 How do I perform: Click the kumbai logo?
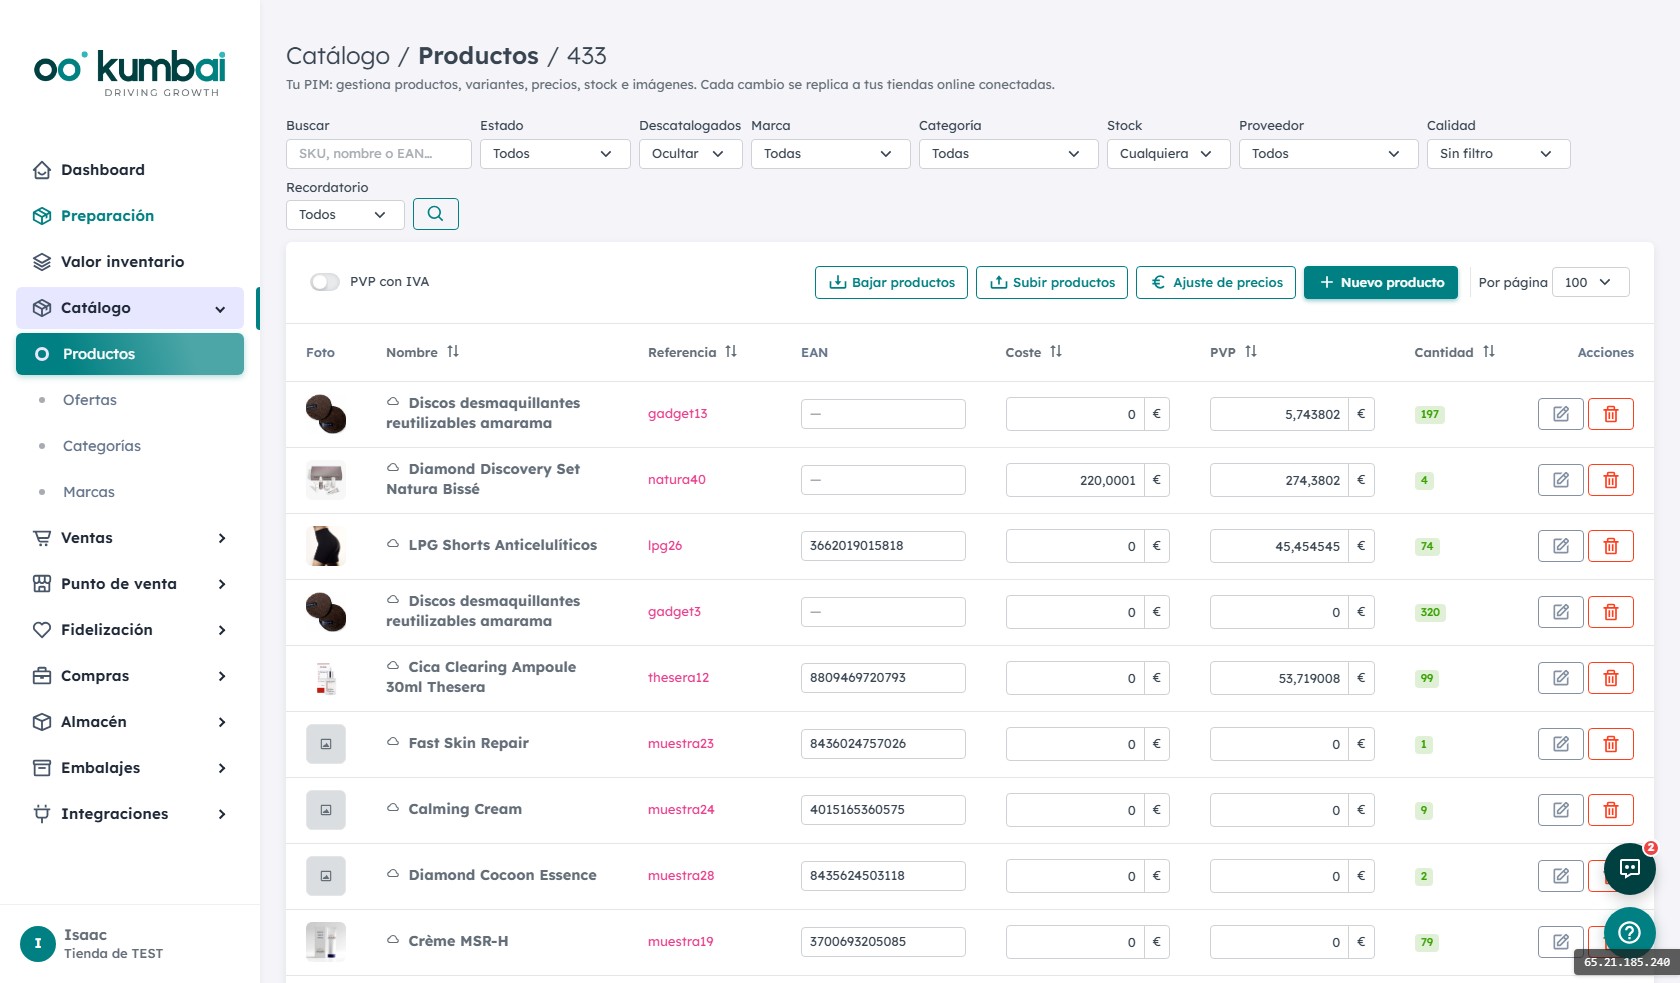click(x=130, y=73)
